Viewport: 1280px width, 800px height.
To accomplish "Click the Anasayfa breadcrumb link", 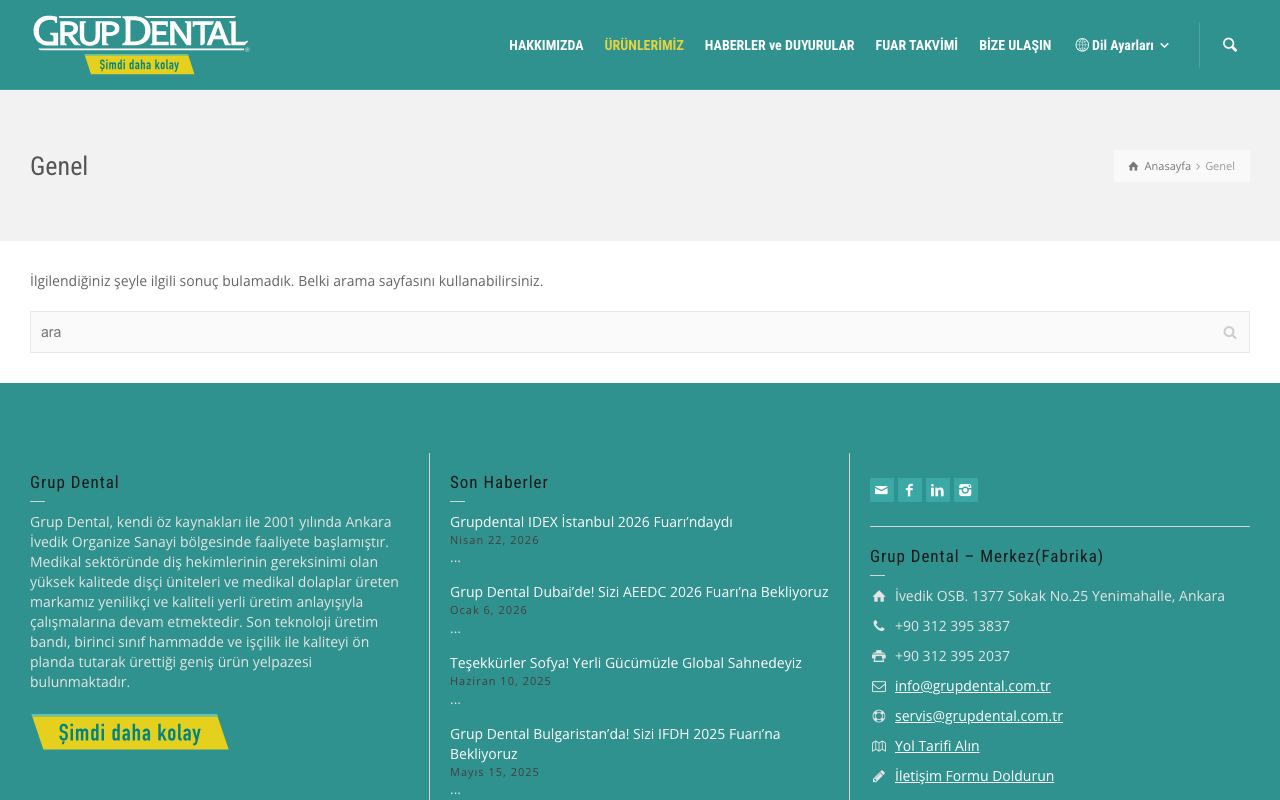I will [1167, 166].
